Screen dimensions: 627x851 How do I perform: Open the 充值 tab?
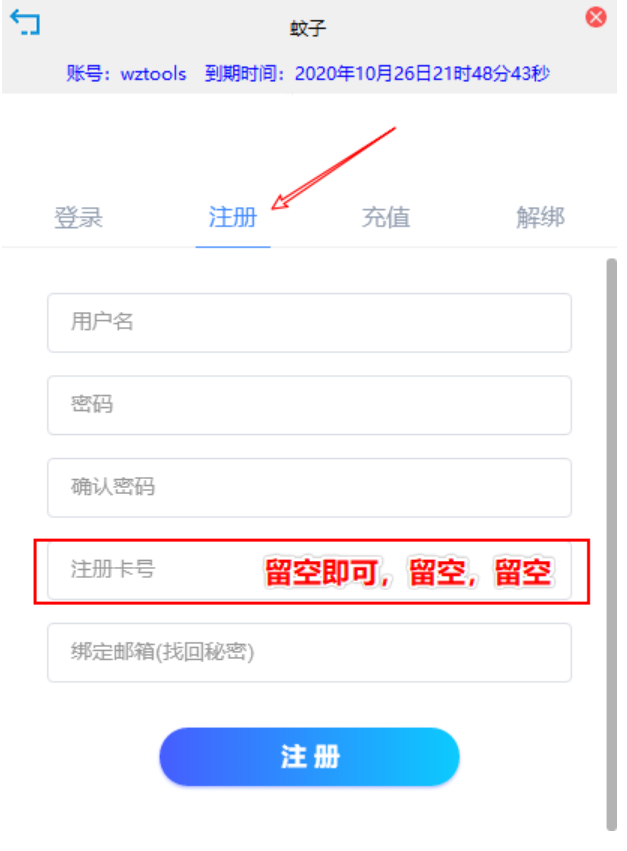click(x=386, y=217)
